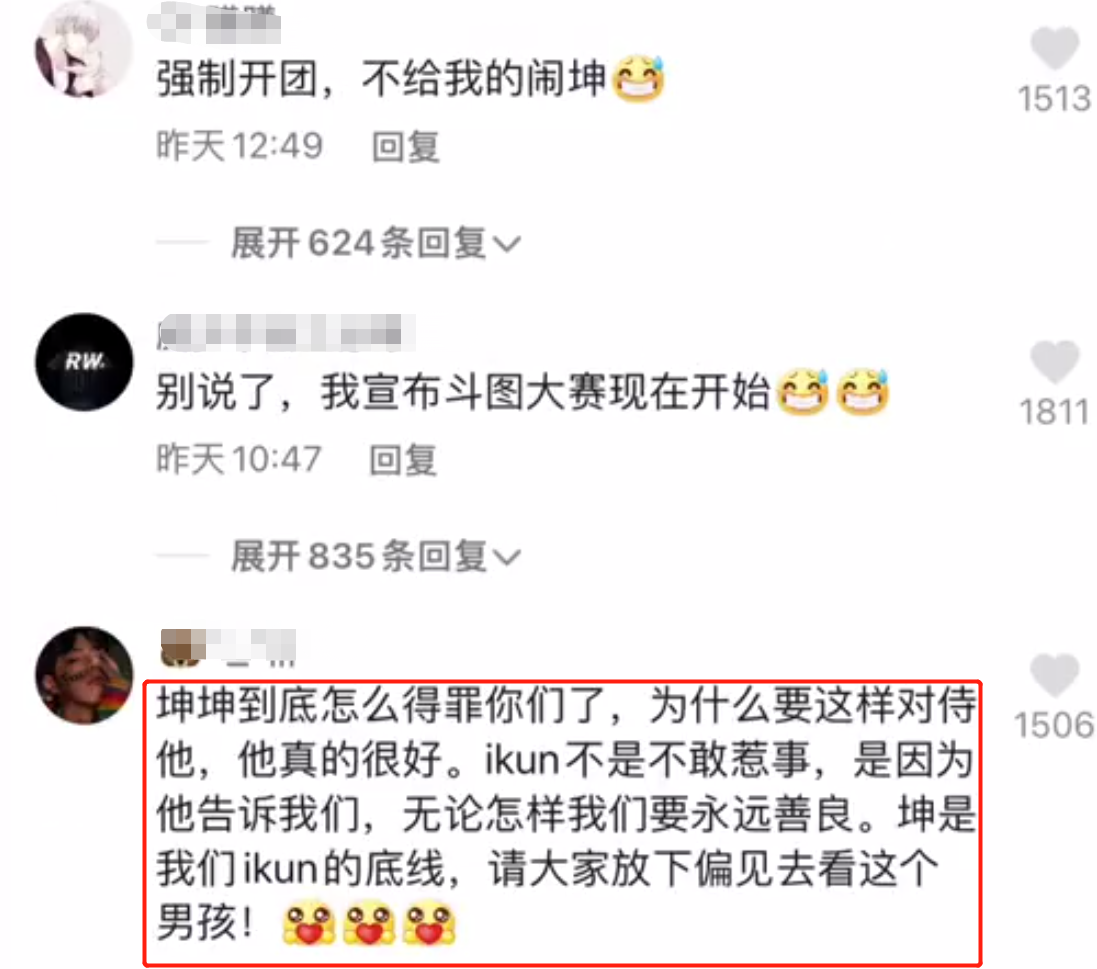Image resolution: width=1097 pixels, height=969 pixels.
Task: Reply to the comment posted at 12:49
Action: tap(406, 147)
